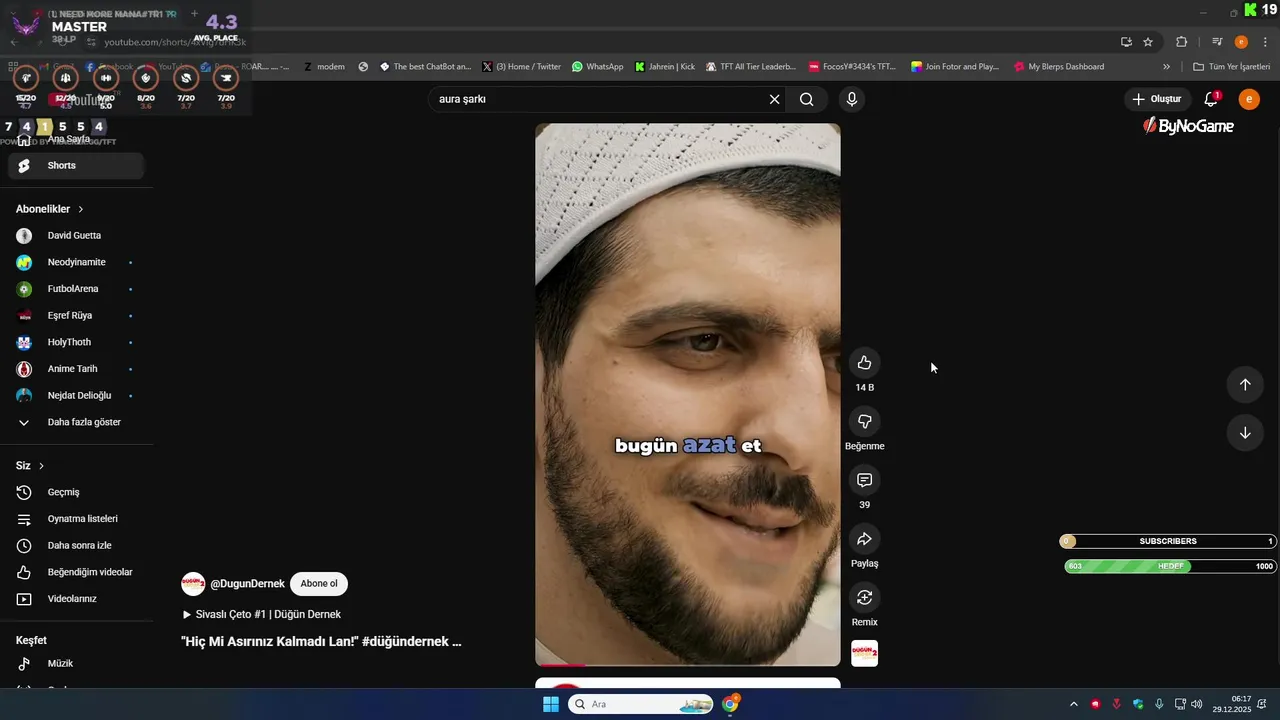
Task: Open FutbolArena channel
Action: pyautogui.click(x=76, y=289)
